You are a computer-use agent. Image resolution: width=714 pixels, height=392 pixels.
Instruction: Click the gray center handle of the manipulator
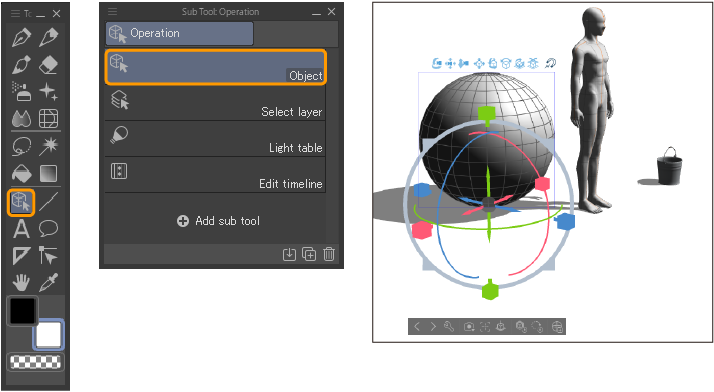[x=488, y=204]
